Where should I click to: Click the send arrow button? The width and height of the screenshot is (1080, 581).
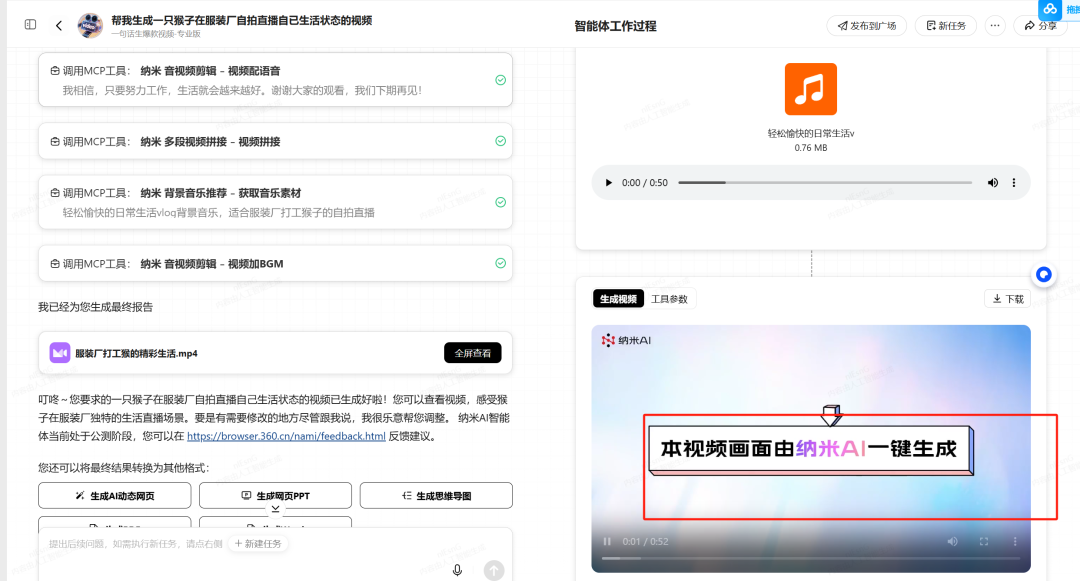tap(494, 570)
